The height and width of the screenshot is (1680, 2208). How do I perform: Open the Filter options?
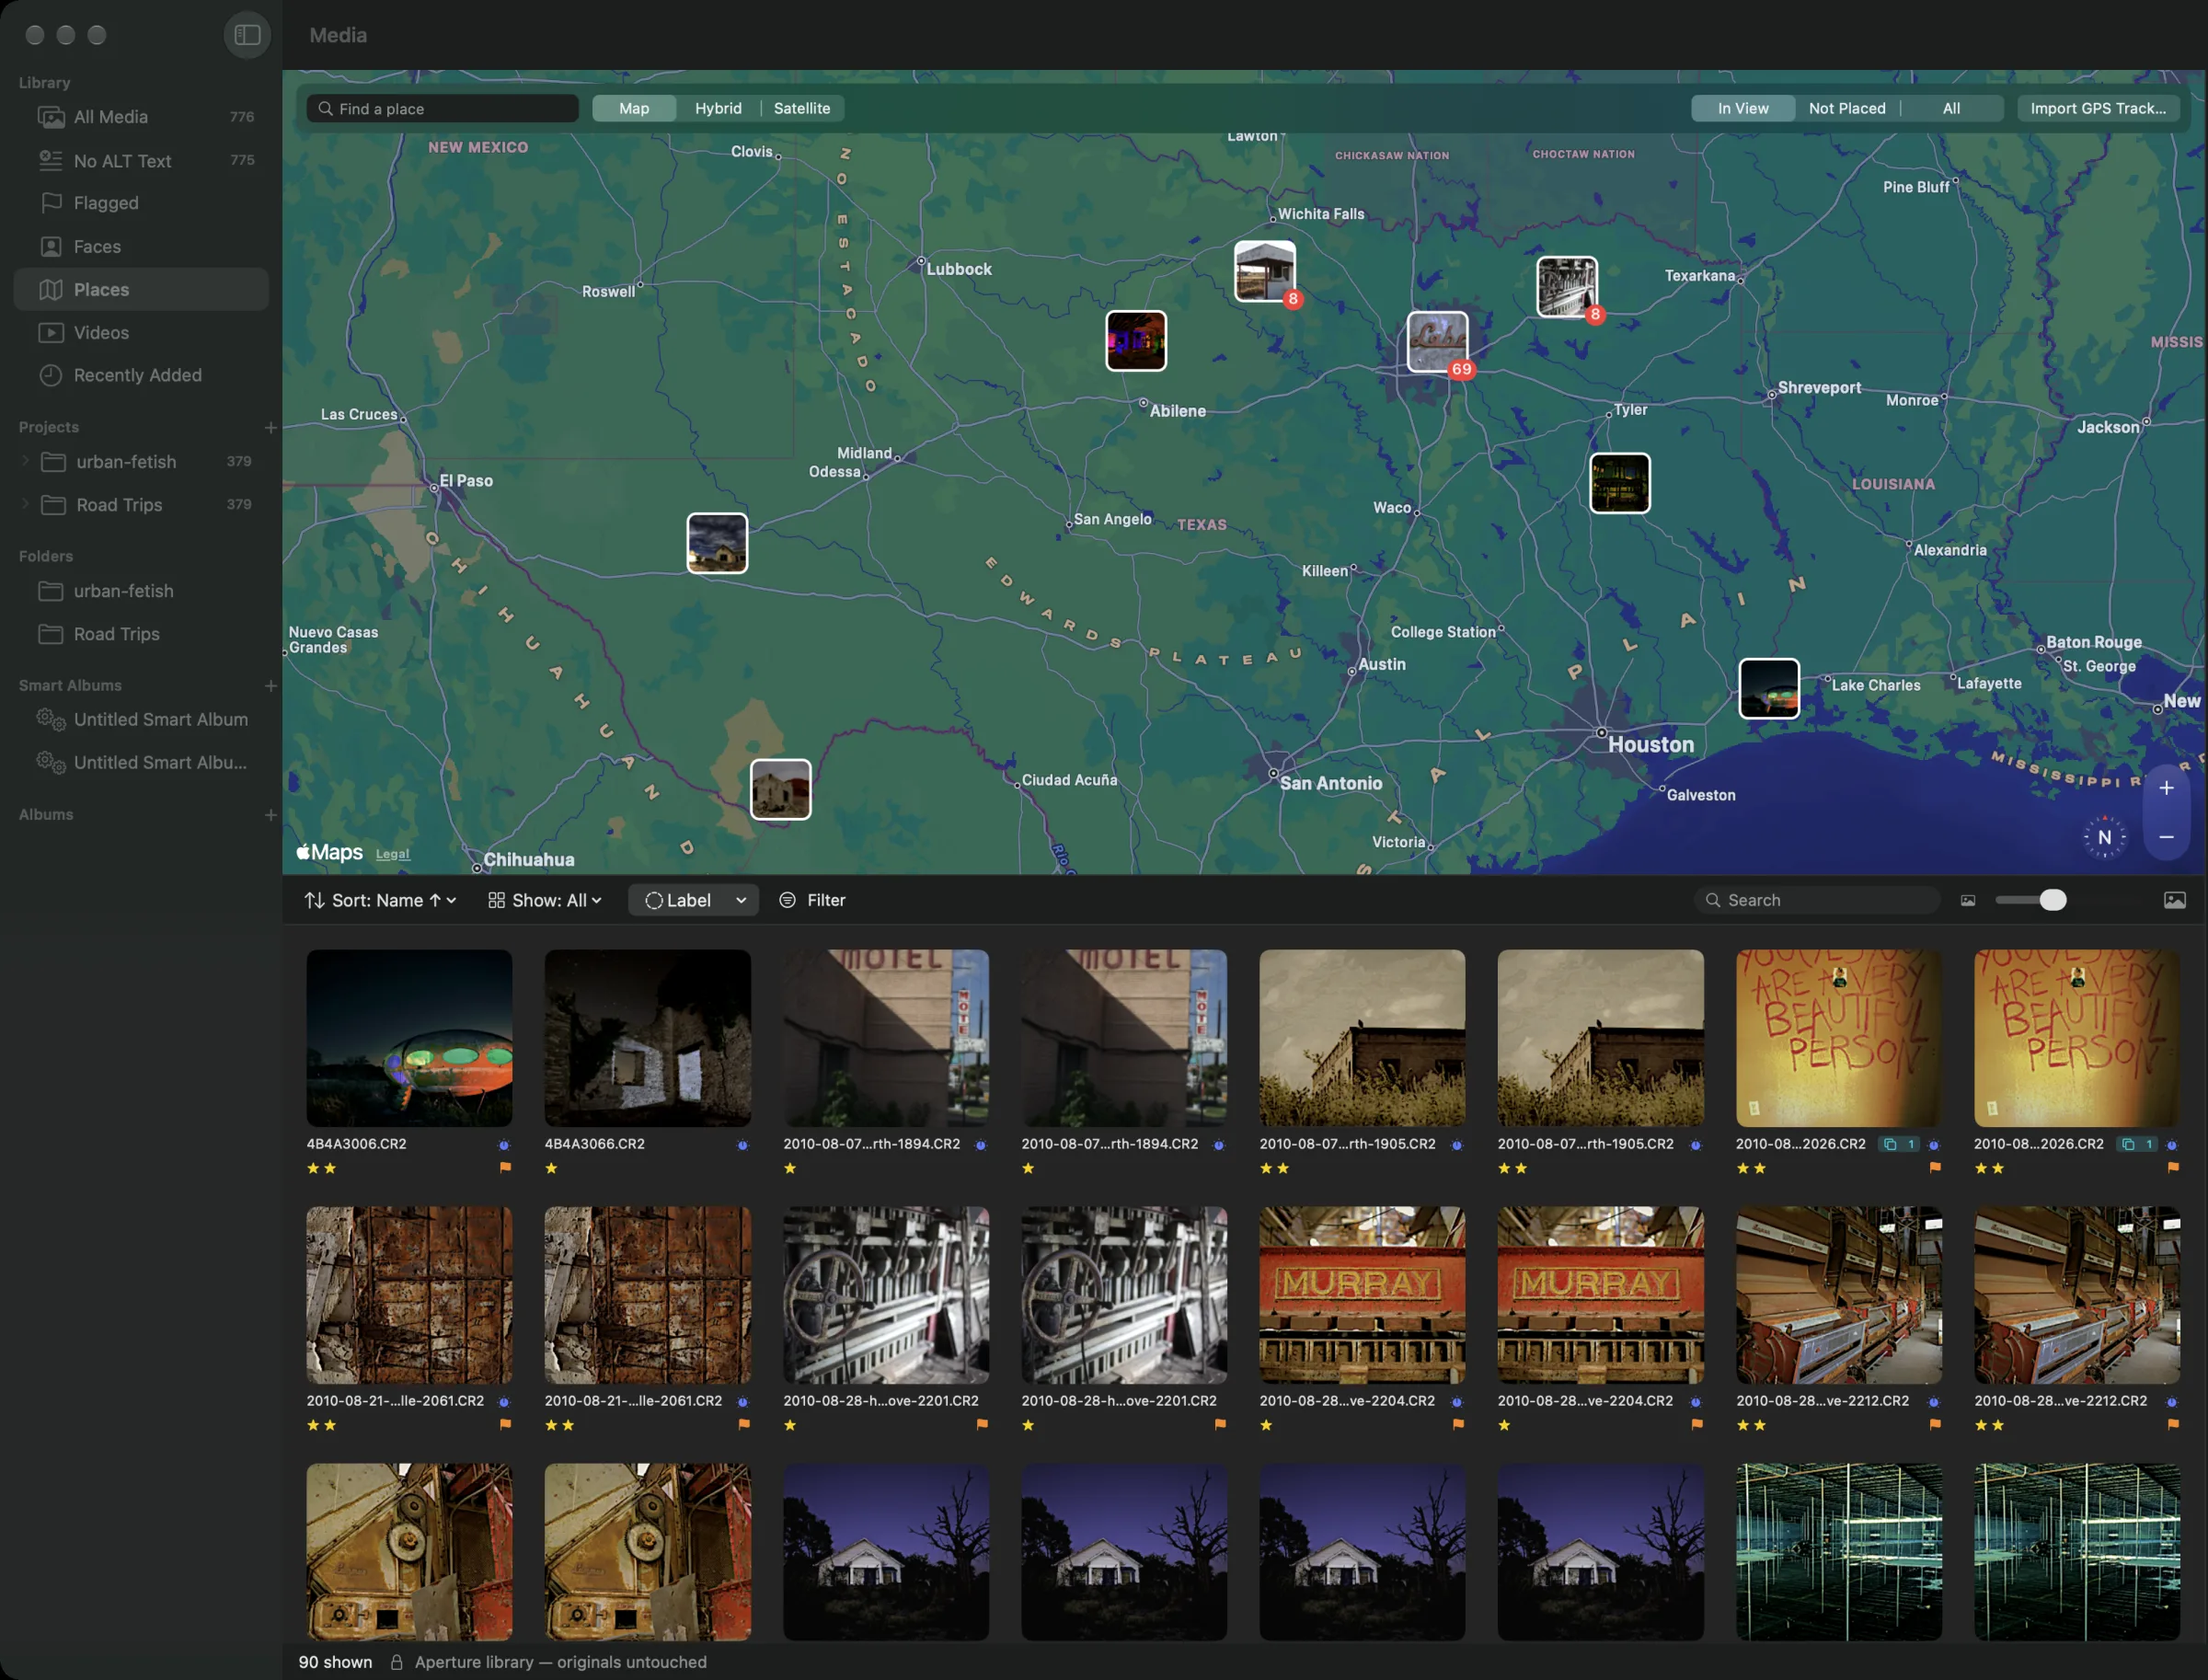coord(812,900)
